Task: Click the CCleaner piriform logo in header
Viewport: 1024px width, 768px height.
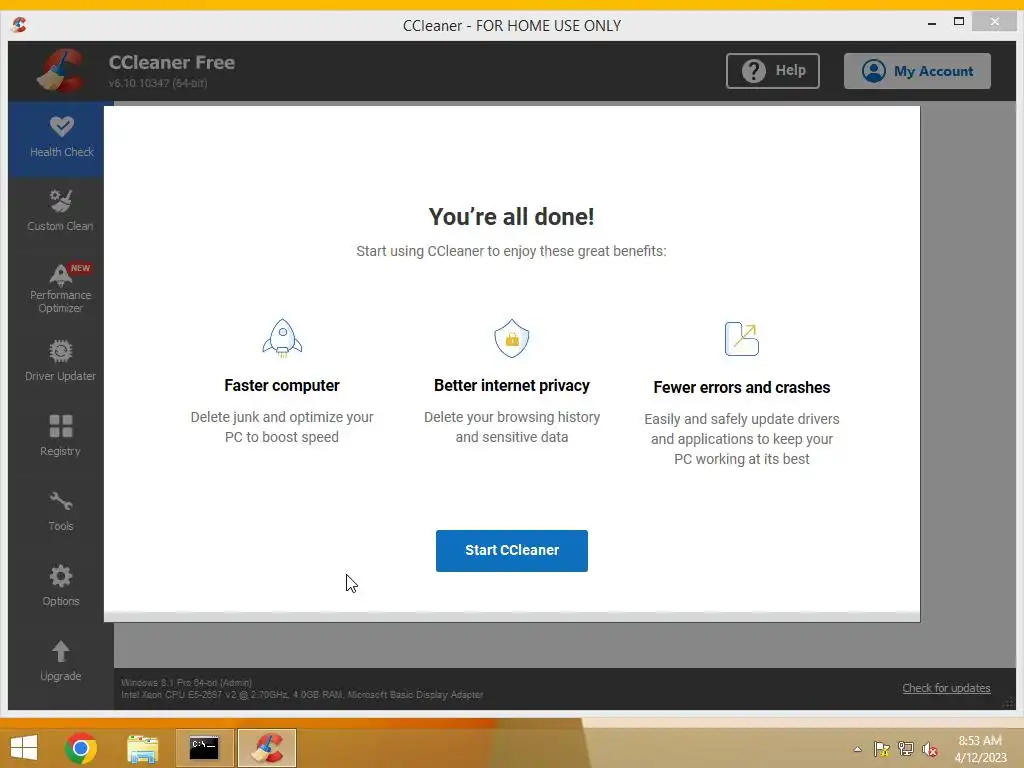Action: click(x=61, y=71)
